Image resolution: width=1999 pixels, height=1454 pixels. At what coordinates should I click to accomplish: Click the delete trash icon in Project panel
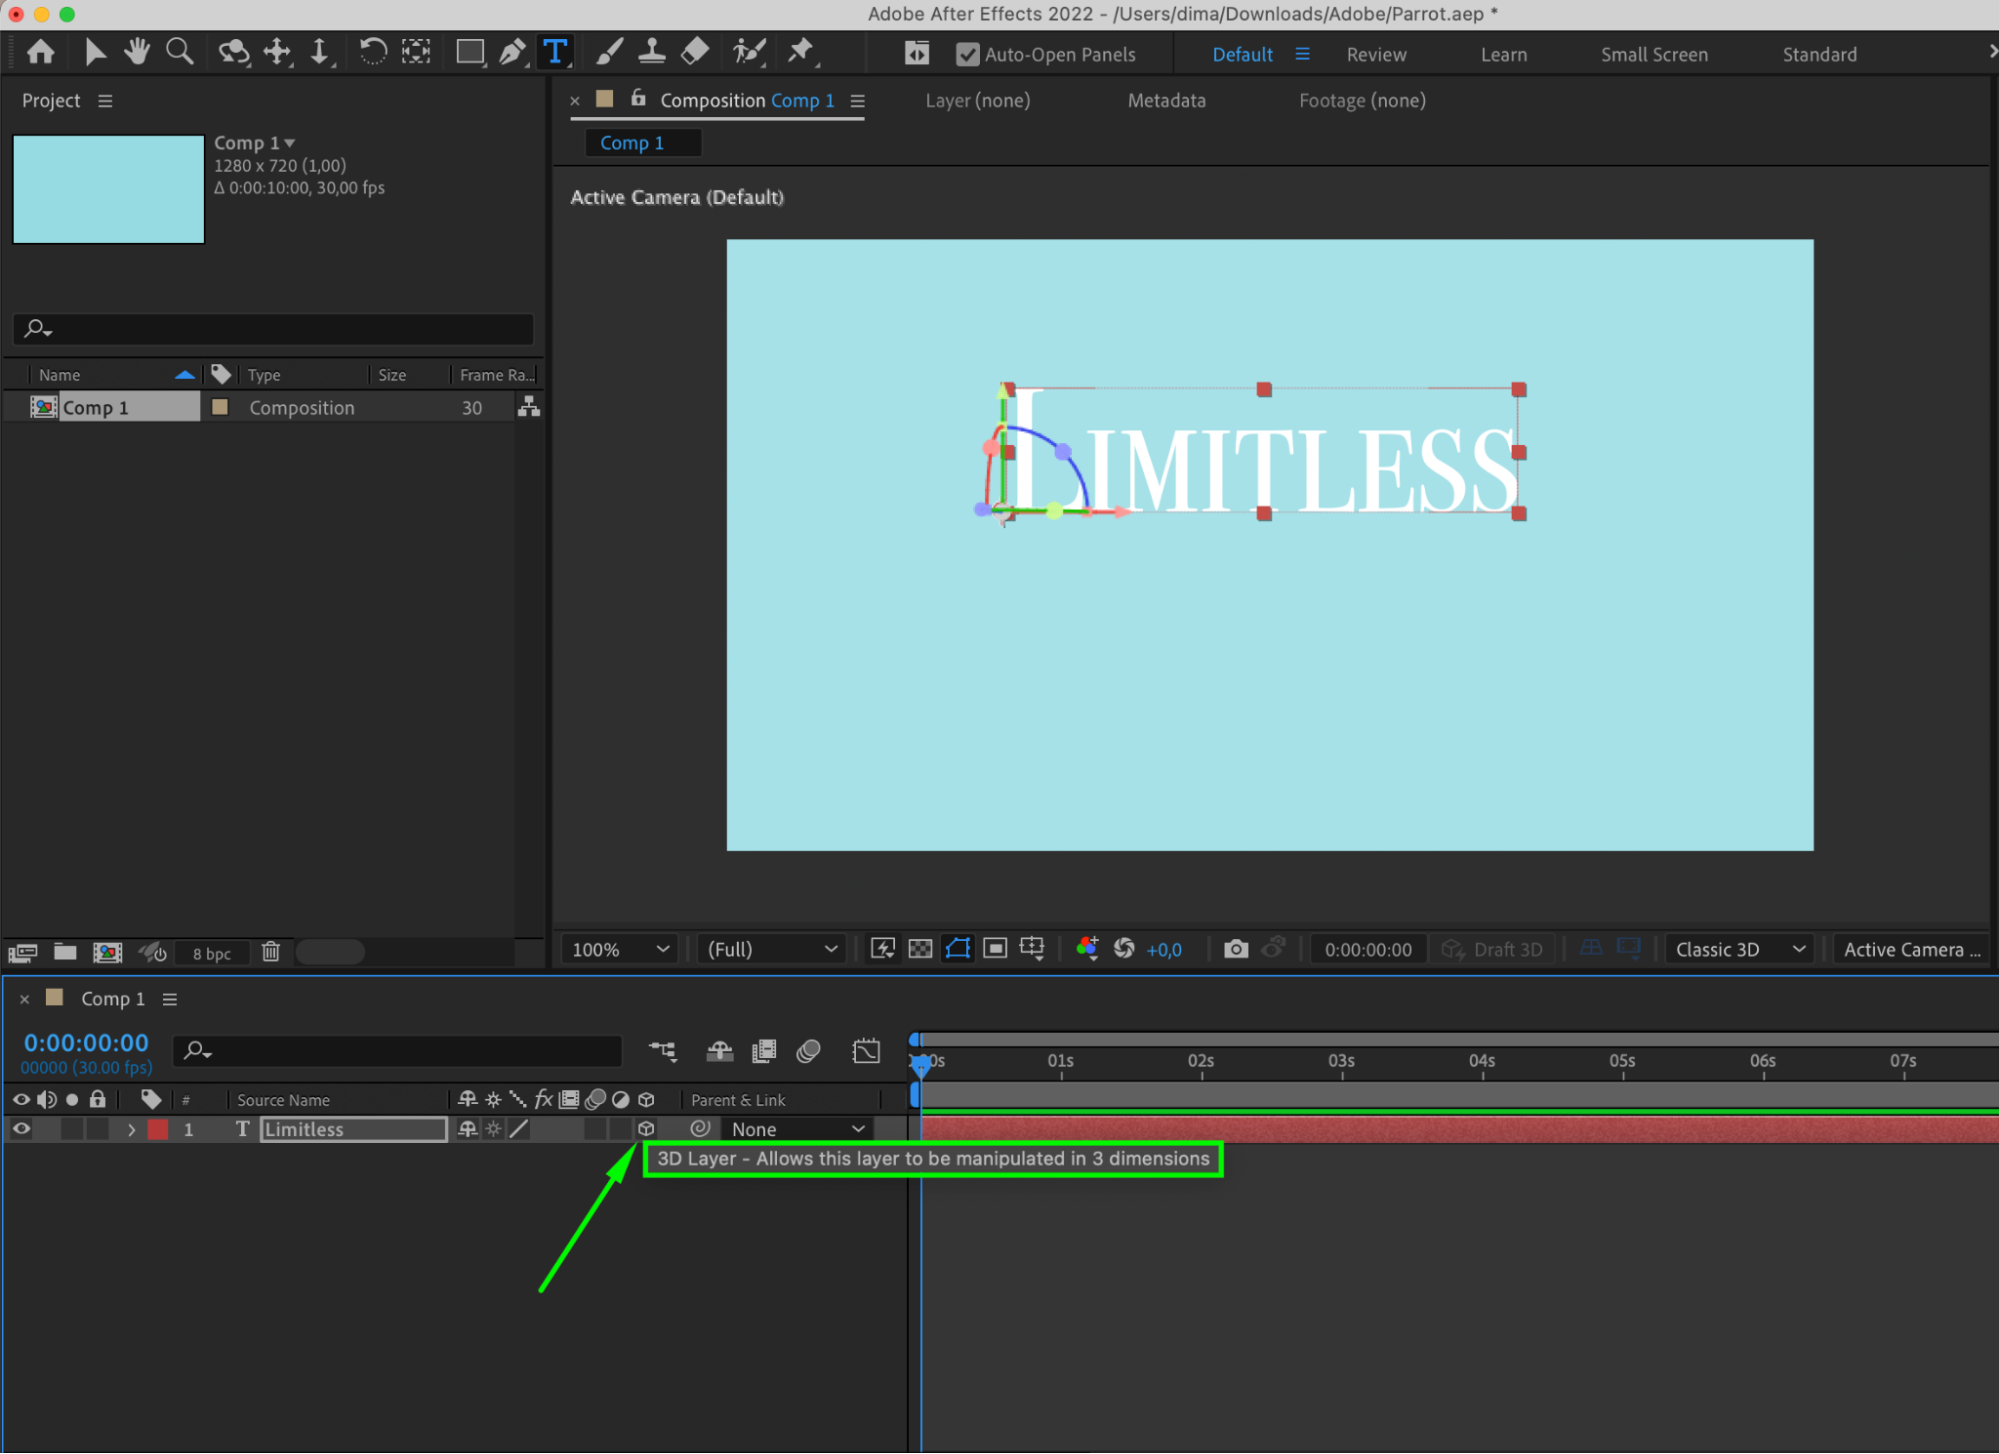[x=271, y=952]
